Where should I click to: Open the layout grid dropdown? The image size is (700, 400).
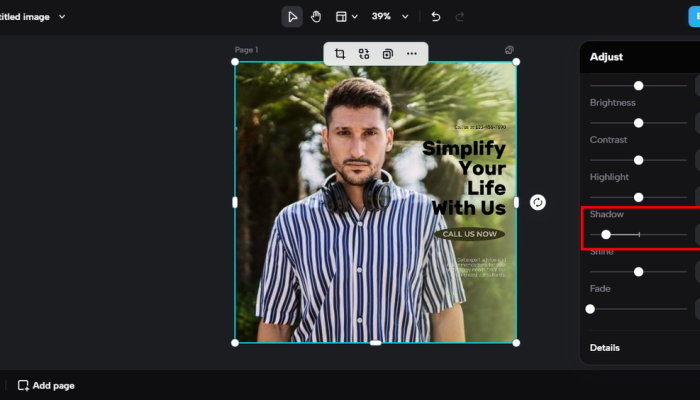coord(346,17)
